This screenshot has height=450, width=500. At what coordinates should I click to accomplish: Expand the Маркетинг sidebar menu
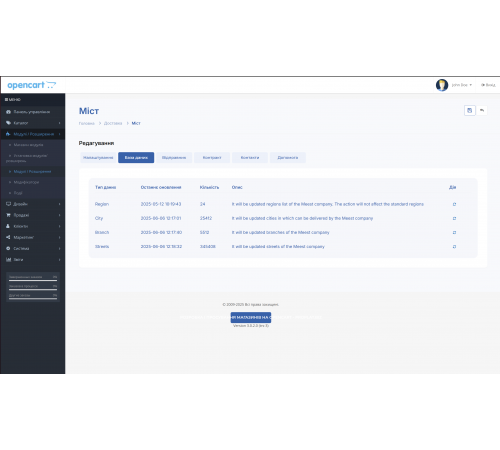[32, 237]
